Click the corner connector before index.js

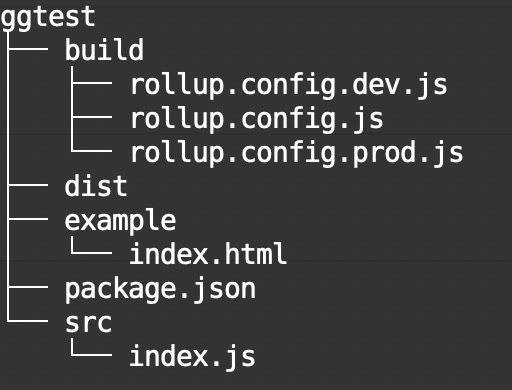(x=91, y=347)
